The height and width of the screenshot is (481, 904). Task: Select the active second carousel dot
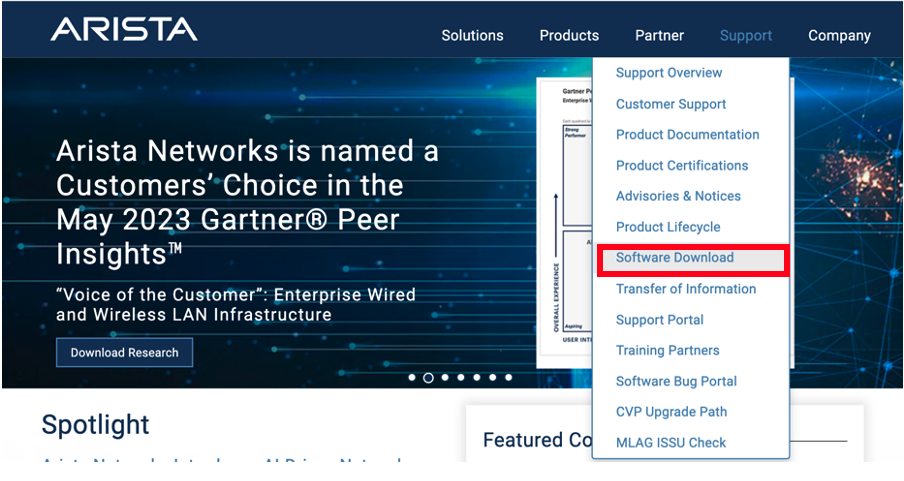click(428, 378)
